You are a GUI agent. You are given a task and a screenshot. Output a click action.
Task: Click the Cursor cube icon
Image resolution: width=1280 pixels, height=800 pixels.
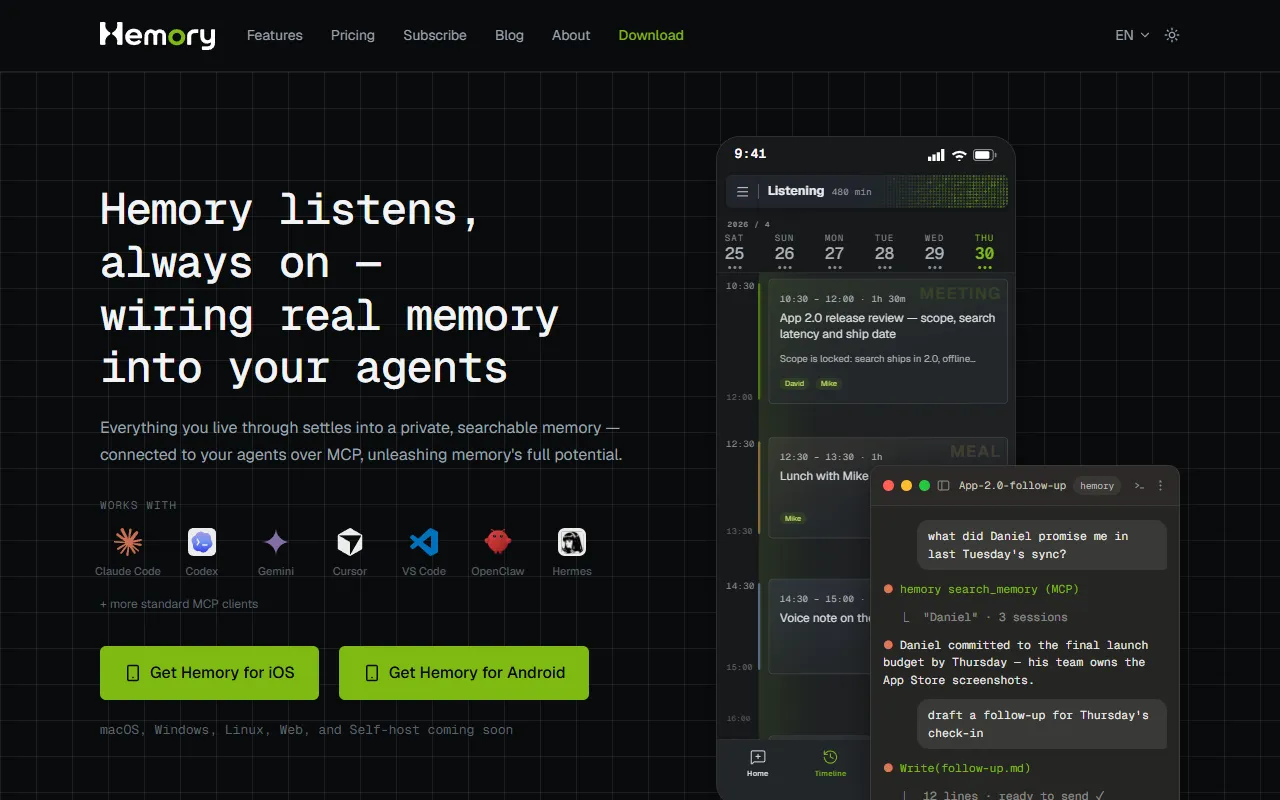click(x=350, y=542)
